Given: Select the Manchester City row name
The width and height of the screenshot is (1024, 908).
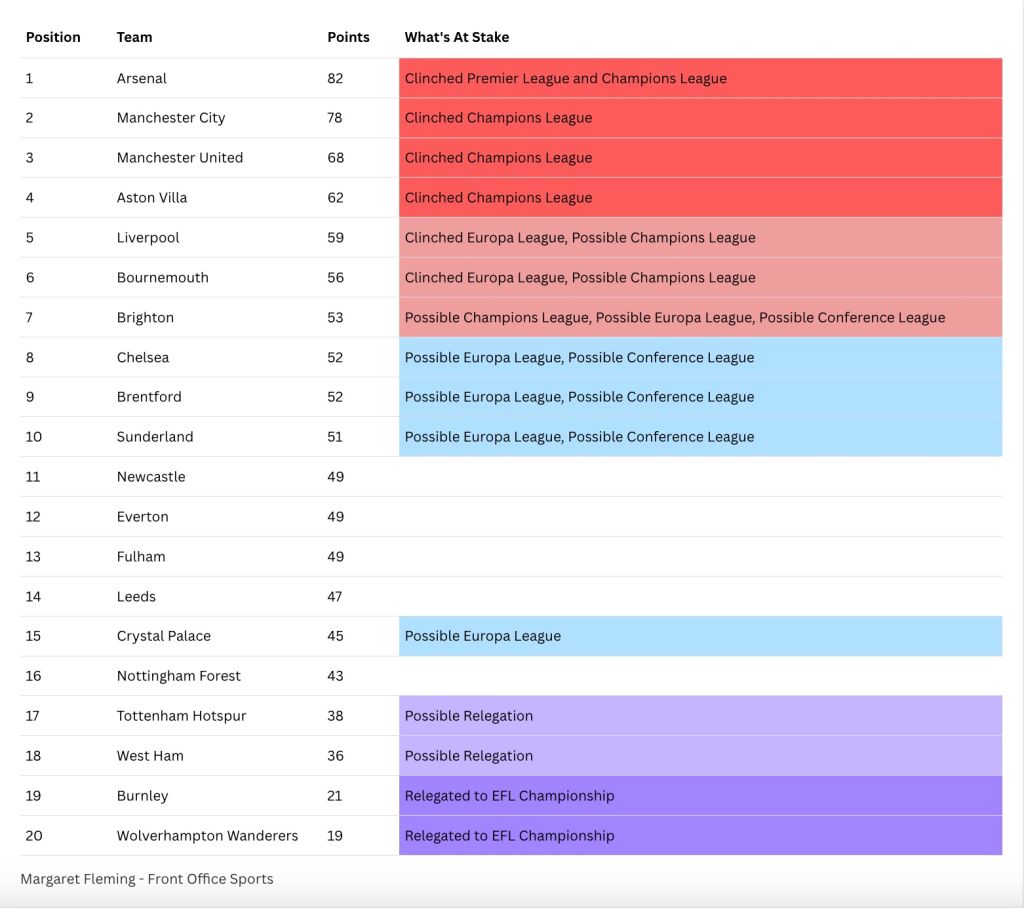Looking at the screenshot, I should click(171, 118).
